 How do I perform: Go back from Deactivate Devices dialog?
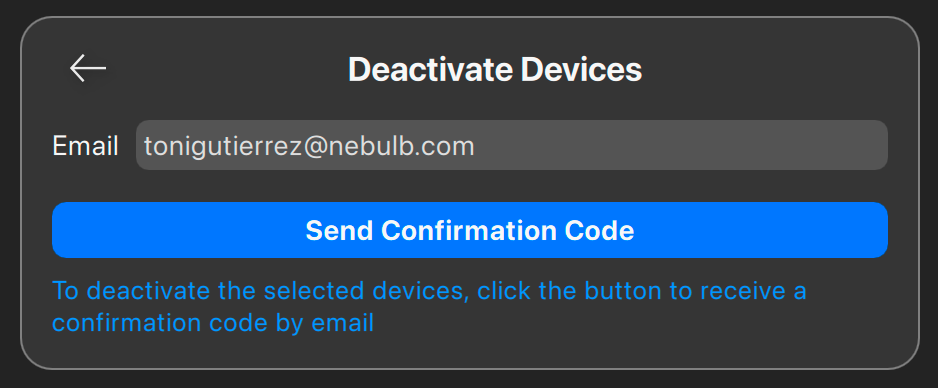[88, 68]
